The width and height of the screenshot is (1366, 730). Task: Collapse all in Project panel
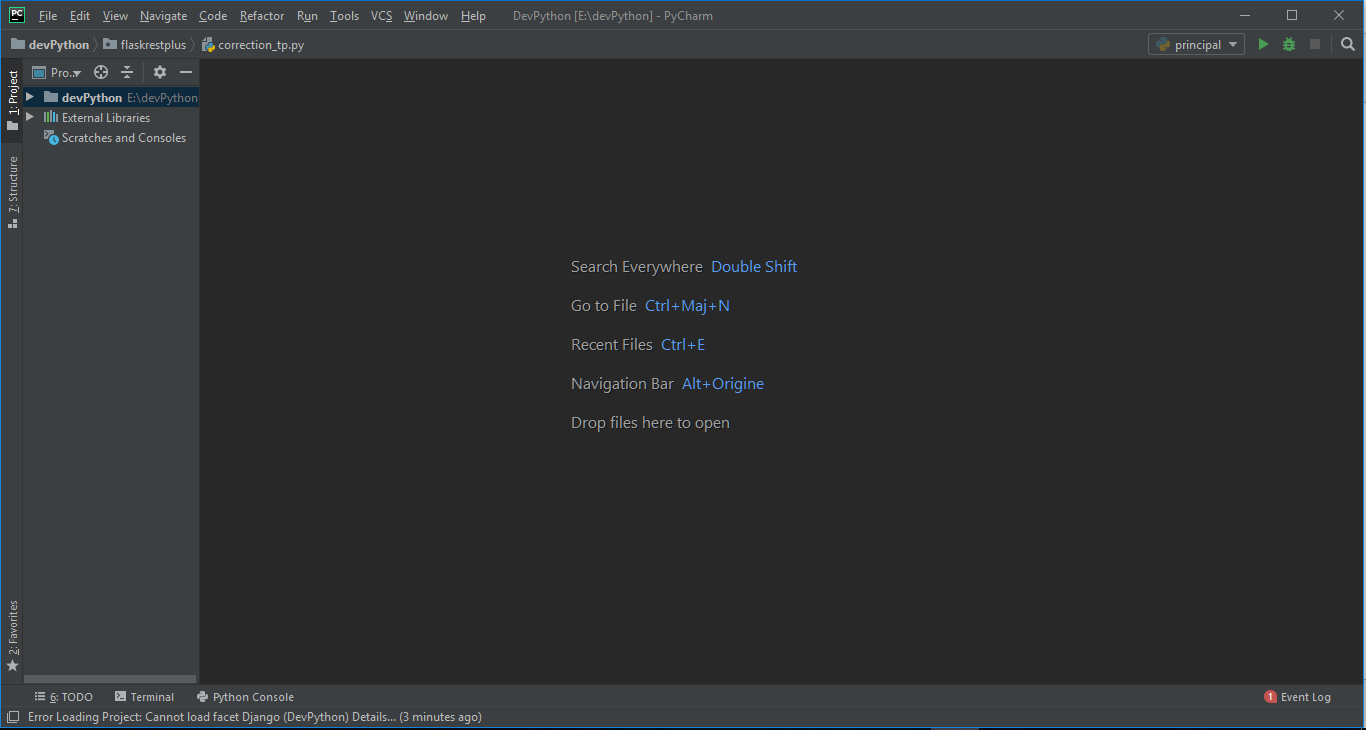point(127,72)
